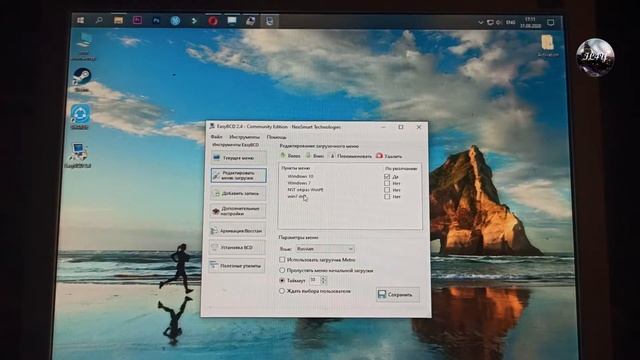Check default box for NST WinPE entry

click(x=387, y=190)
